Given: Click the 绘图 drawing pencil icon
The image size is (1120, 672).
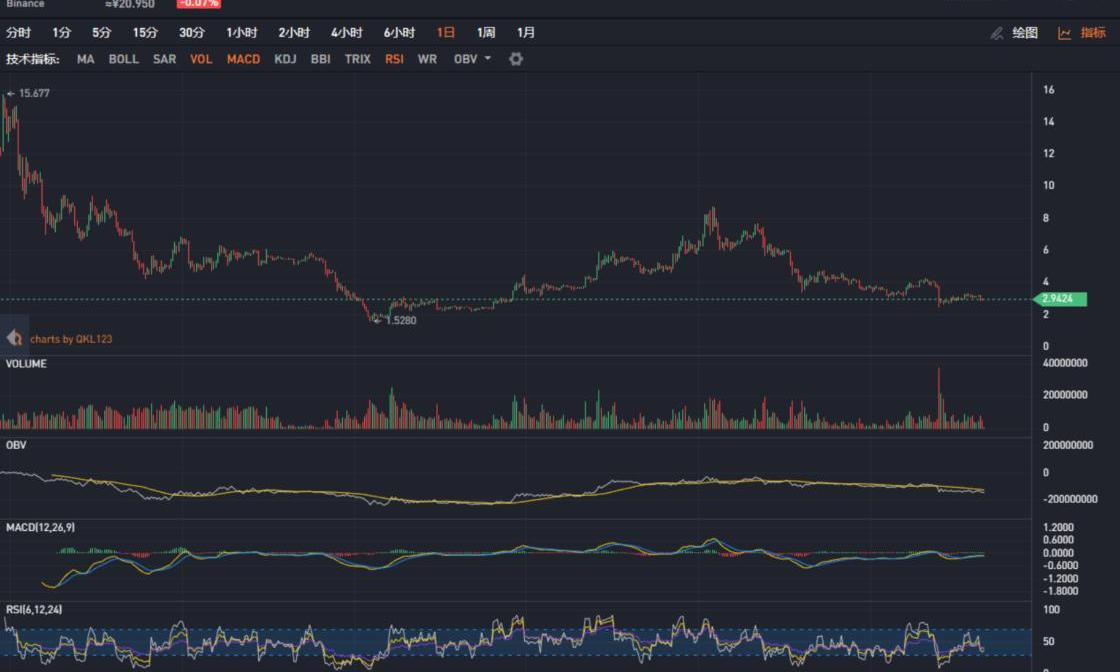Looking at the screenshot, I should point(997,33).
